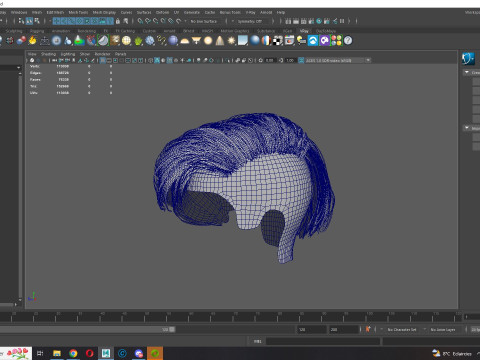Click the four colored dots shelf icon
The width and height of the screenshot is (480, 360).
336,41
